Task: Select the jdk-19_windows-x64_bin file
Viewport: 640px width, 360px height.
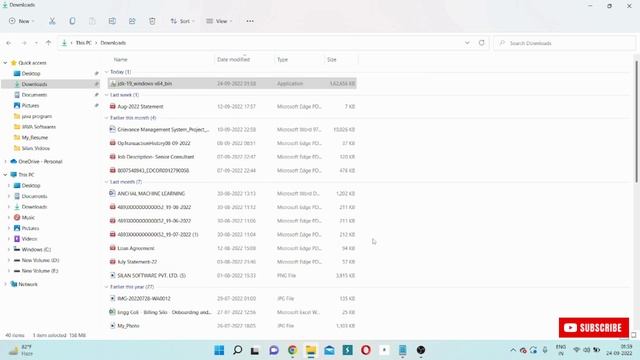Action: (232, 83)
